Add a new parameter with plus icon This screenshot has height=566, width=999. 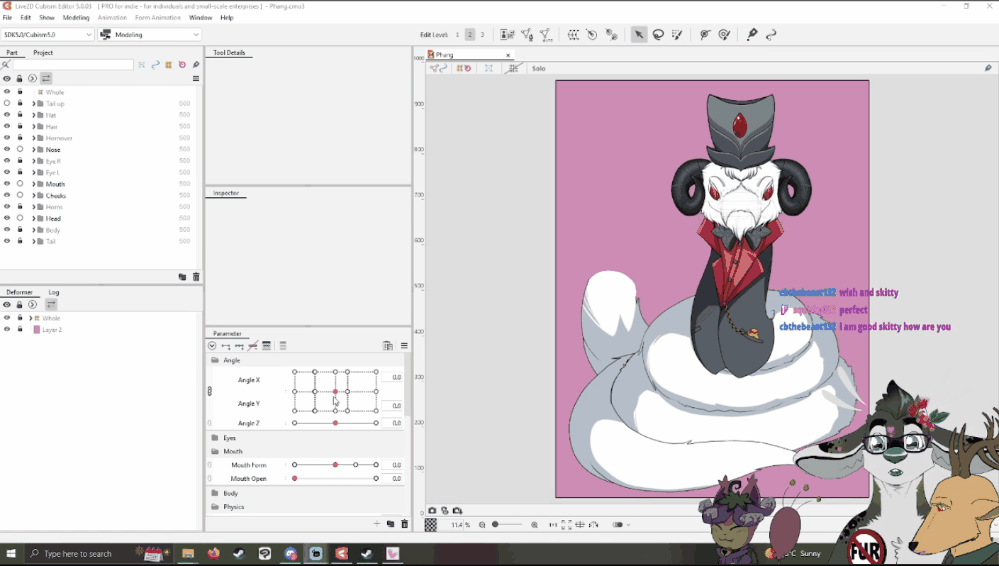pyautogui.click(x=377, y=524)
